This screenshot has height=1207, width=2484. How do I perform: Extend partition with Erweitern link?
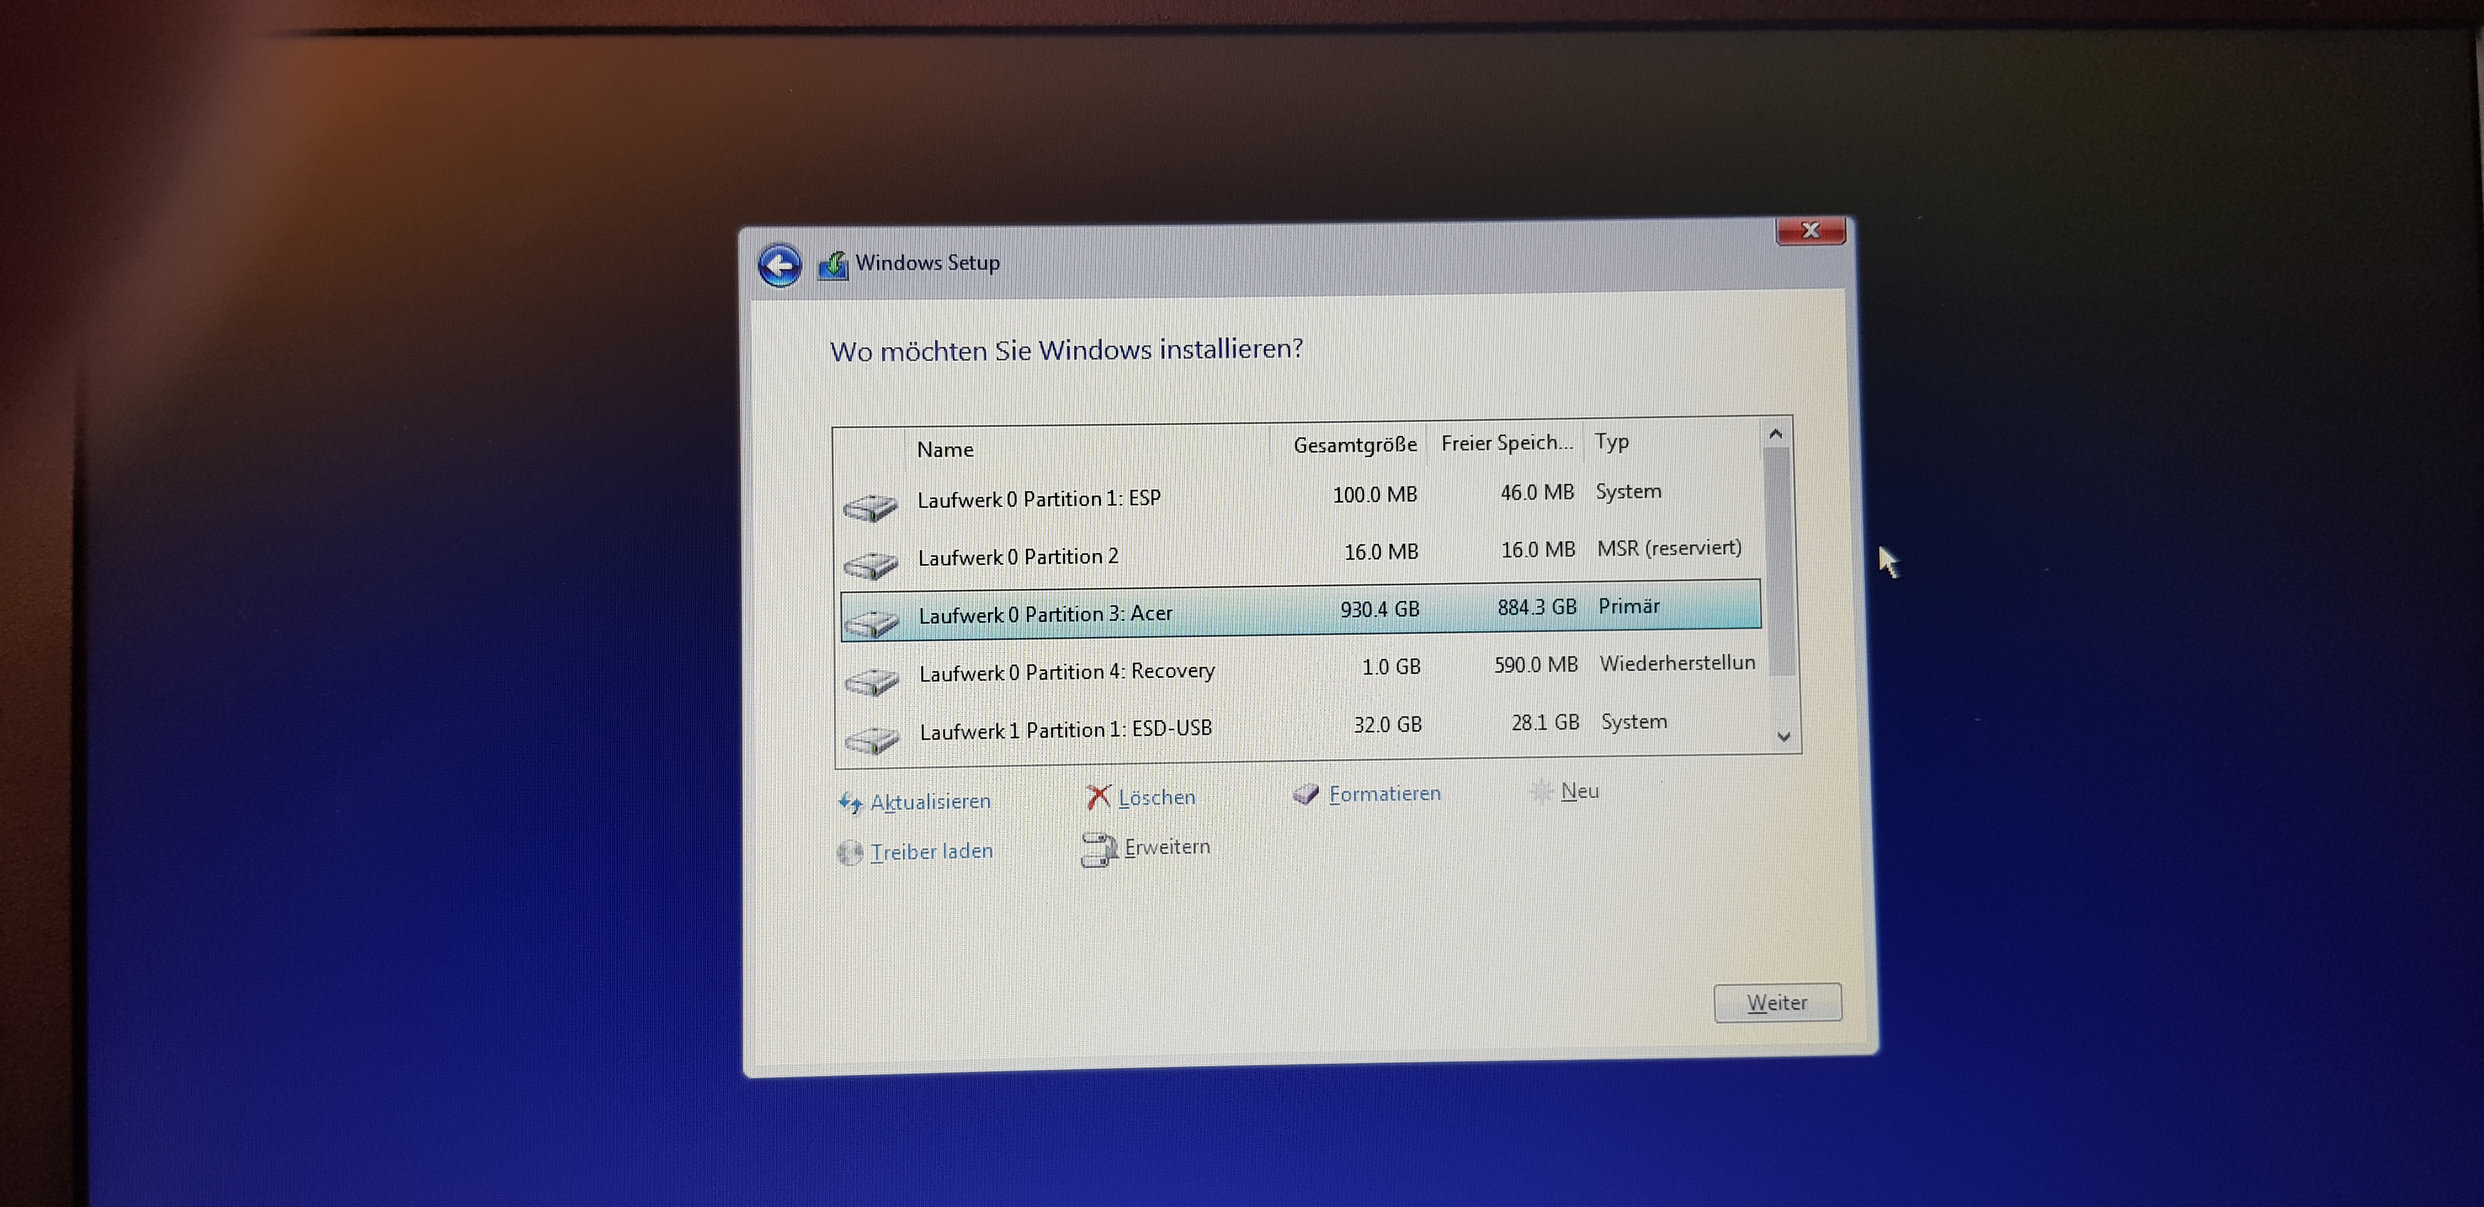(1167, 847)
